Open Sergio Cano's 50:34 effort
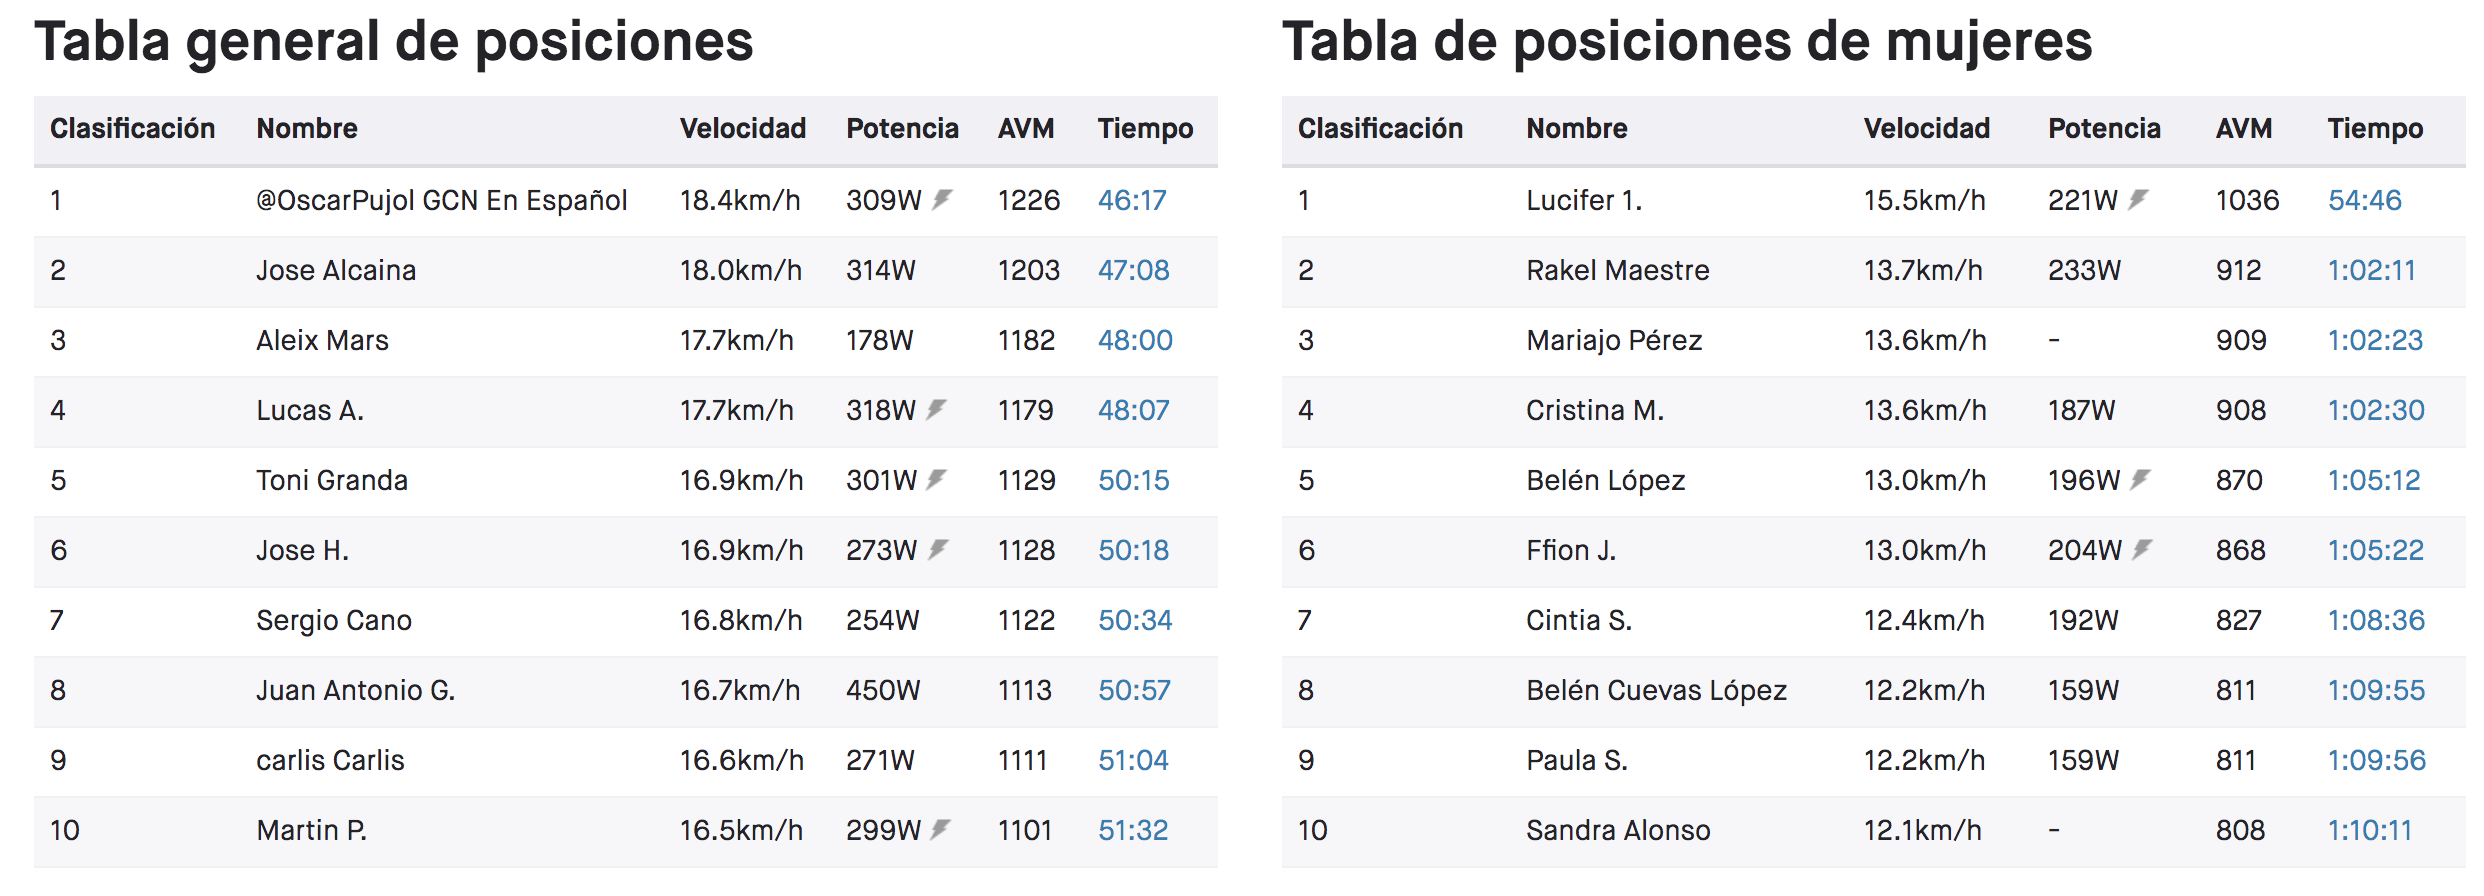This screenshot has height=896, width=2484. pyautogui.click(x=1135, y=620)
